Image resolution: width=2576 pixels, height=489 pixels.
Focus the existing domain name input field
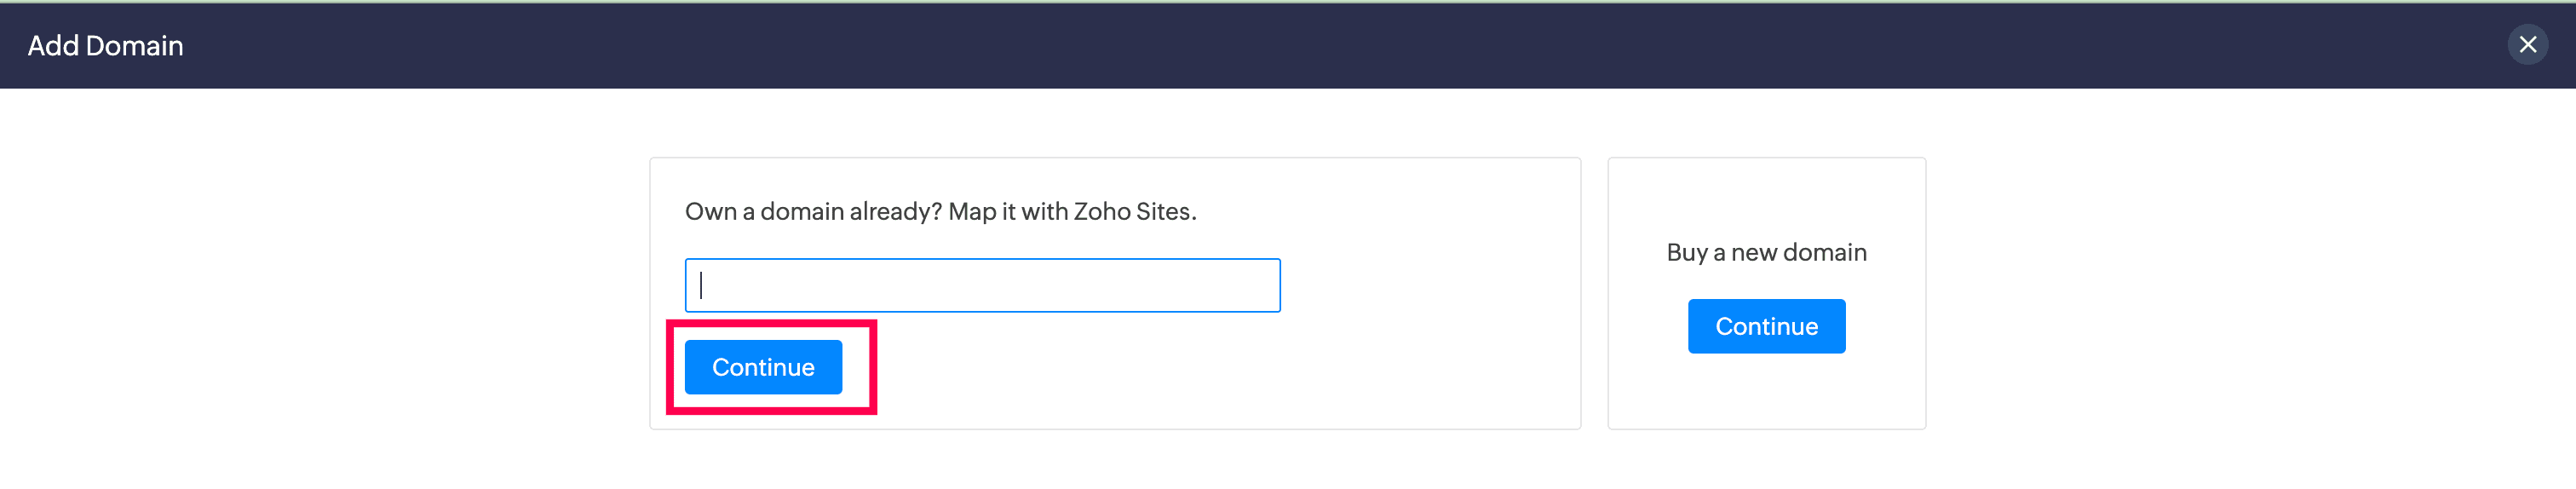pyautogui.click(x=982, y=286)
